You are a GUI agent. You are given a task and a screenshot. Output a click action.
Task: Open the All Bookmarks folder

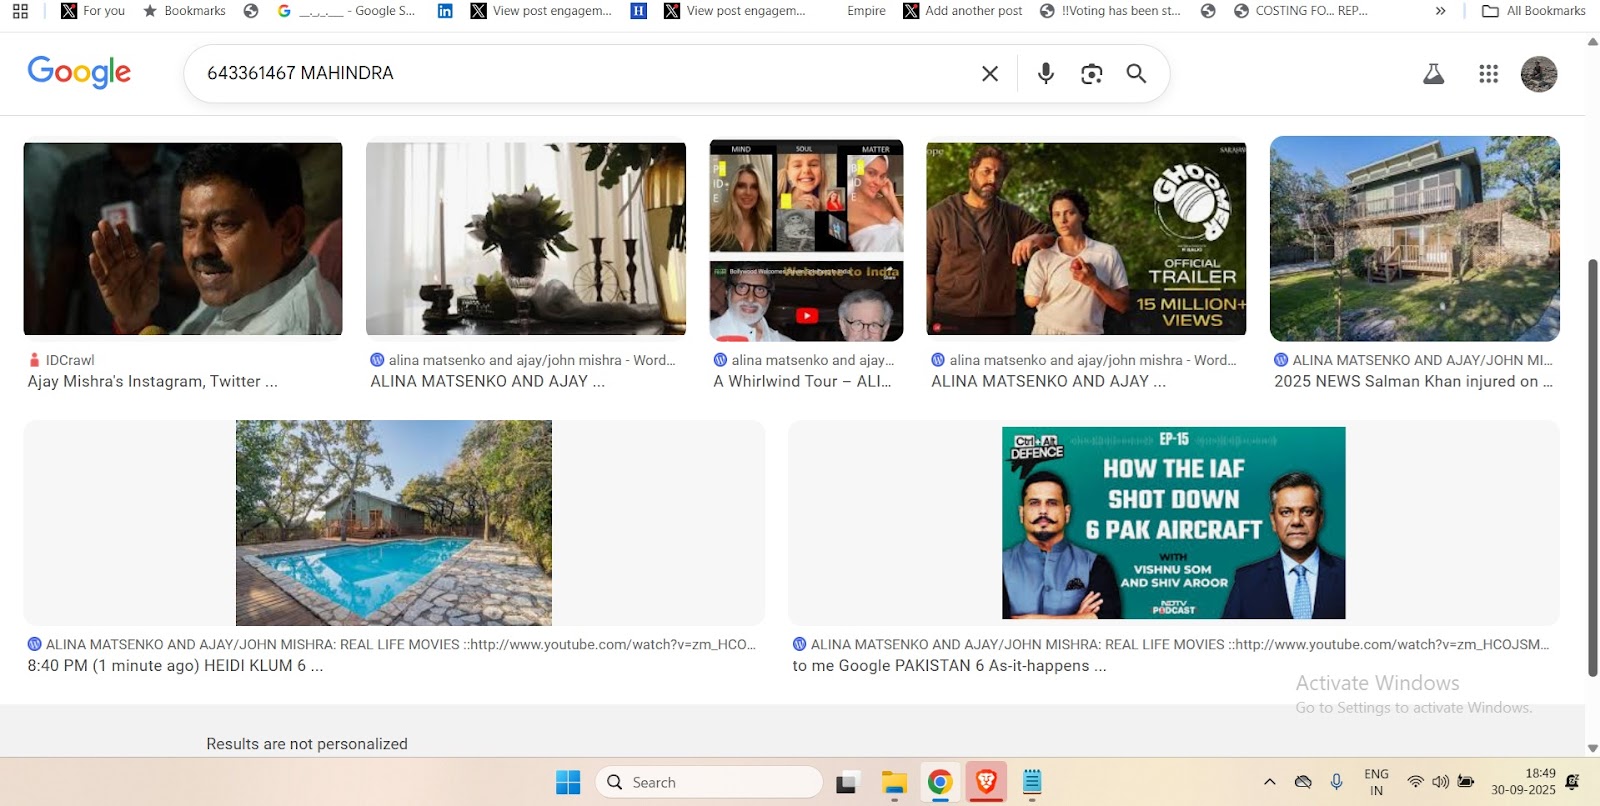coord(1533,11)
